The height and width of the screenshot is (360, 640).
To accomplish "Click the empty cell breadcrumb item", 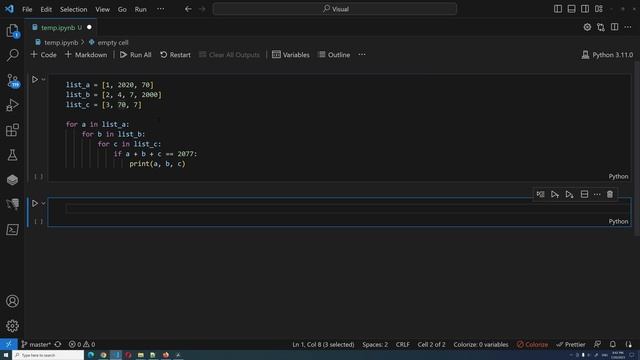I will [109, 42].
